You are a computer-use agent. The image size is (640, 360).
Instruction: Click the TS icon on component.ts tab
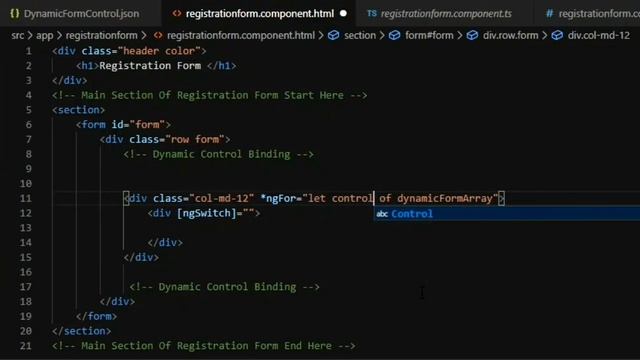371,13
